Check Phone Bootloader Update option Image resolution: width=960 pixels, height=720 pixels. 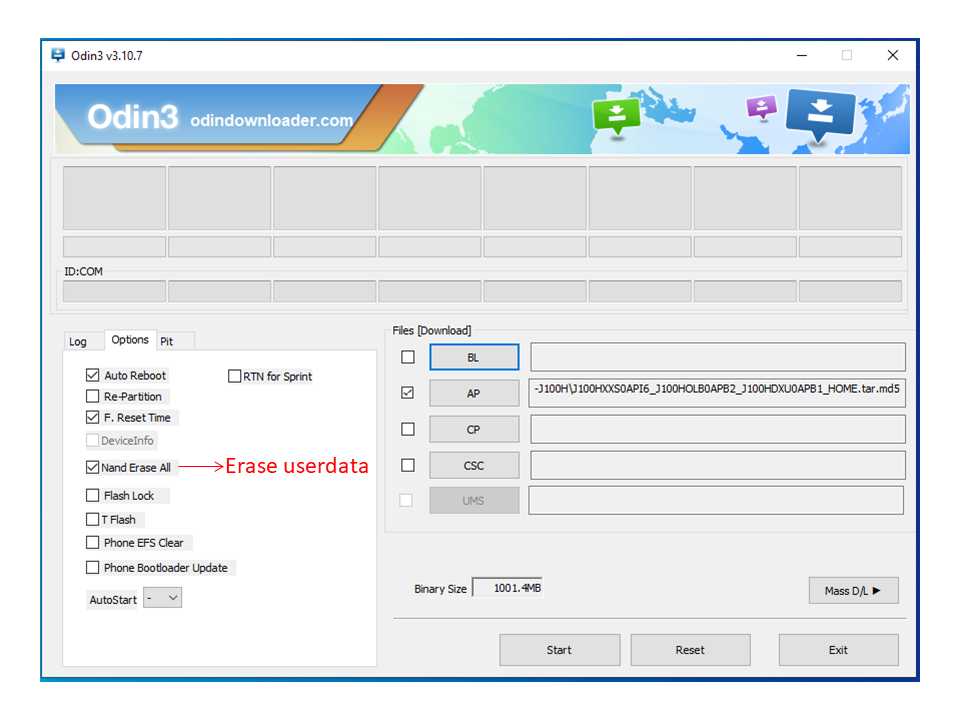[x=92, y=568]
